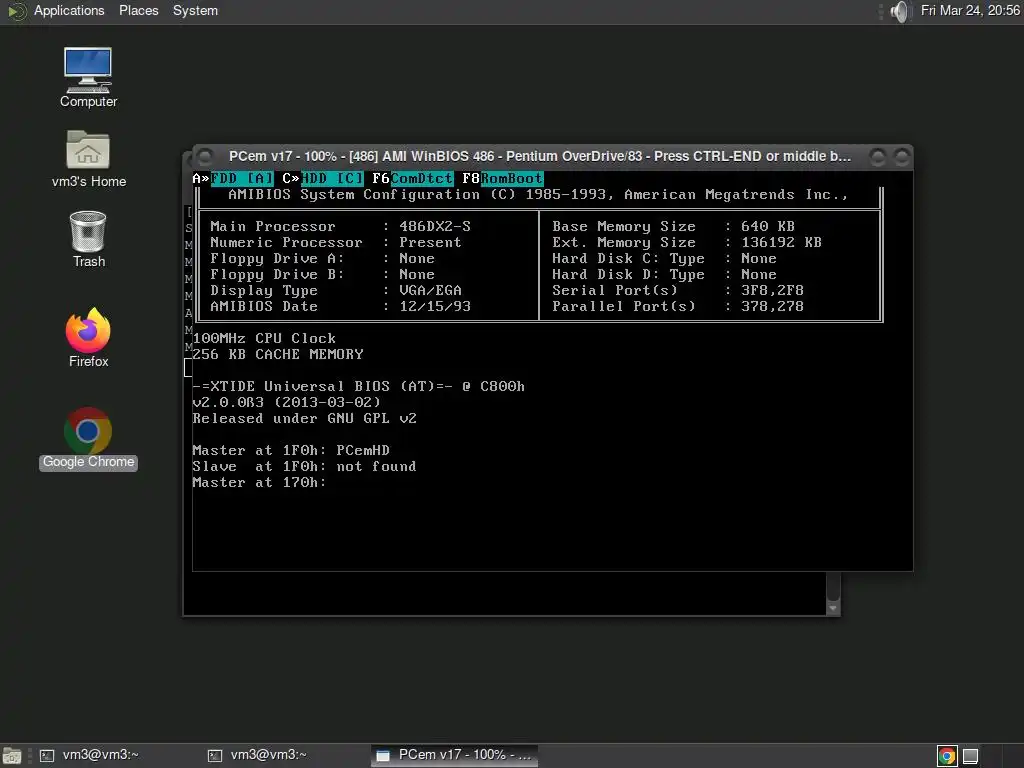Click scrollbar down arrow in terminal window behind
This screenshot has width=1024, height=768.
pos(833,608)
